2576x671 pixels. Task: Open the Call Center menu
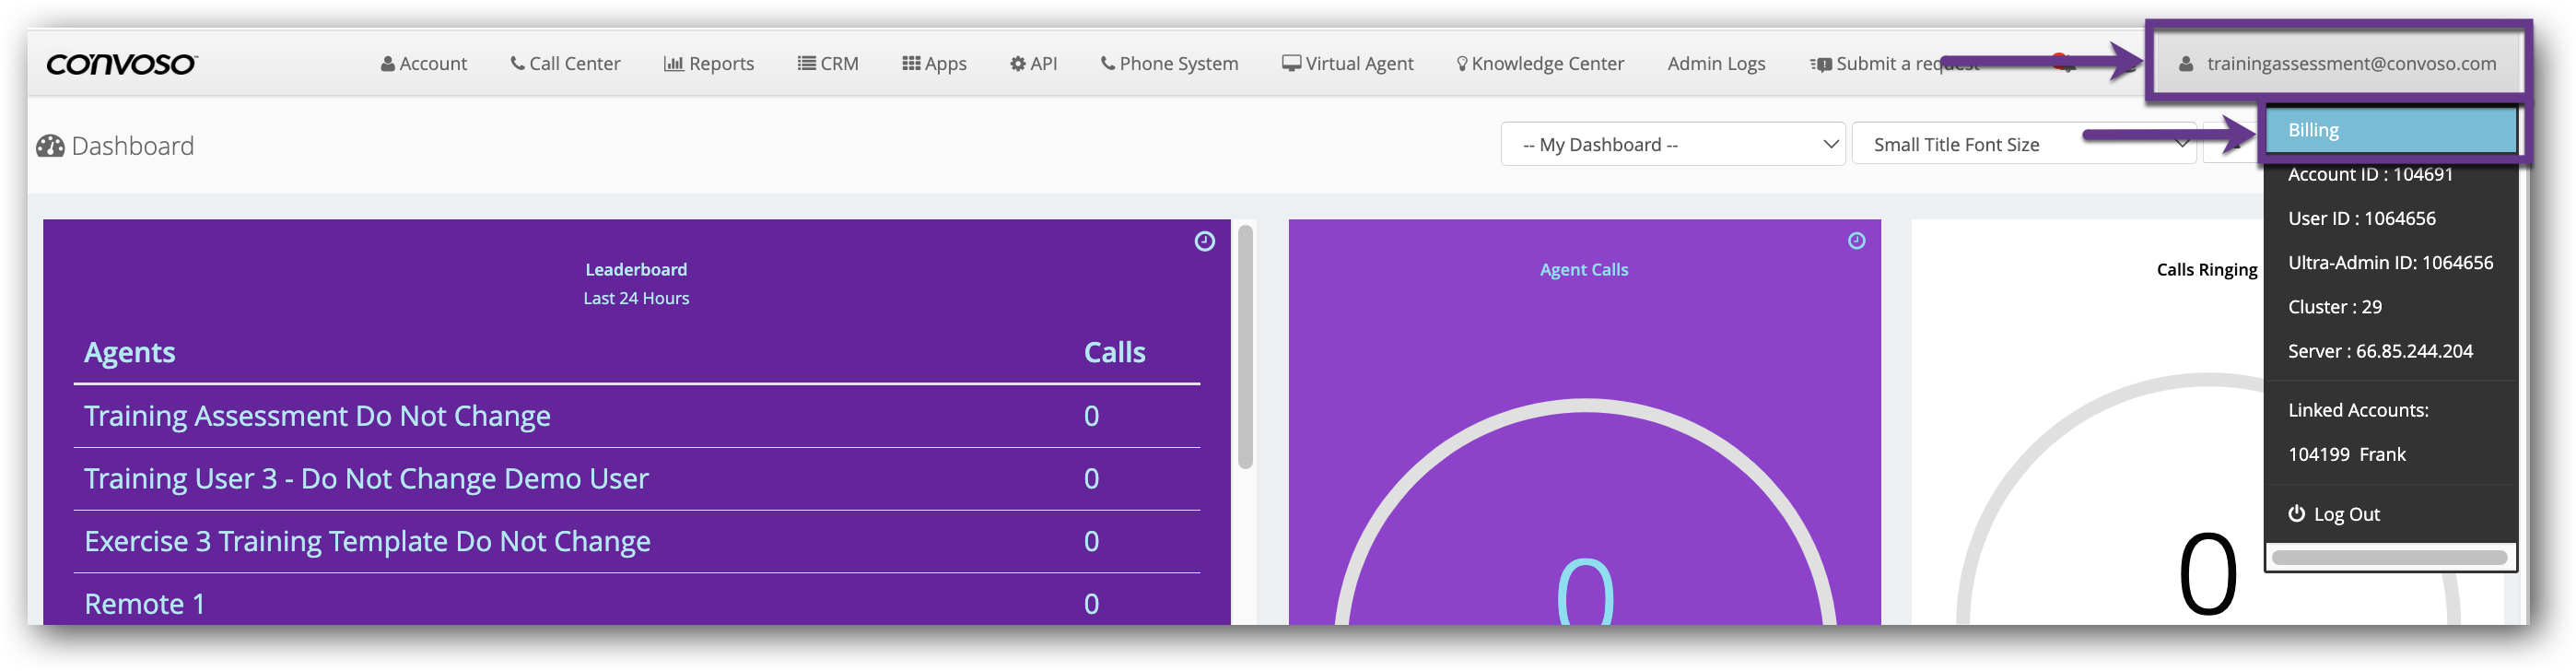565,64
